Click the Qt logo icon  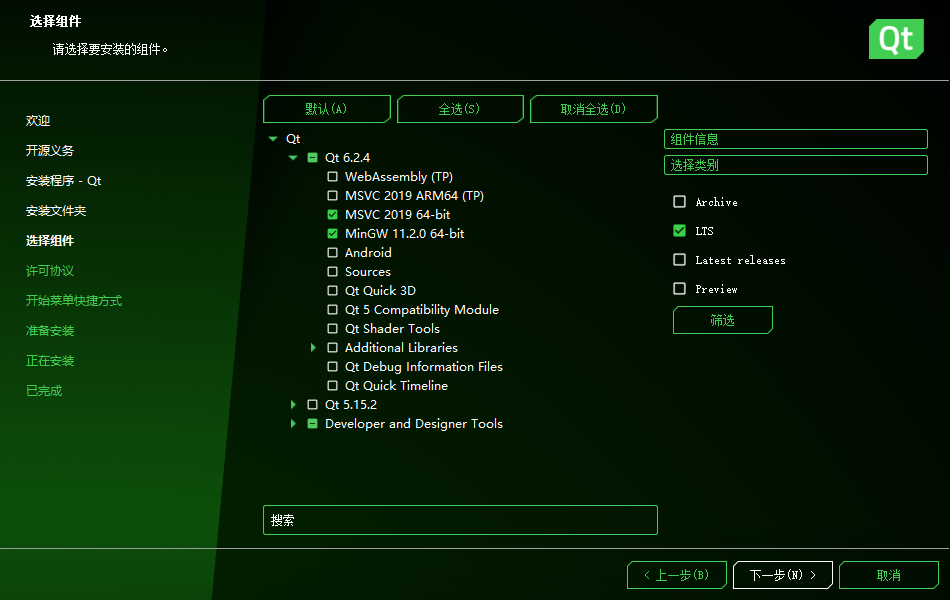(x=896, y=39)
